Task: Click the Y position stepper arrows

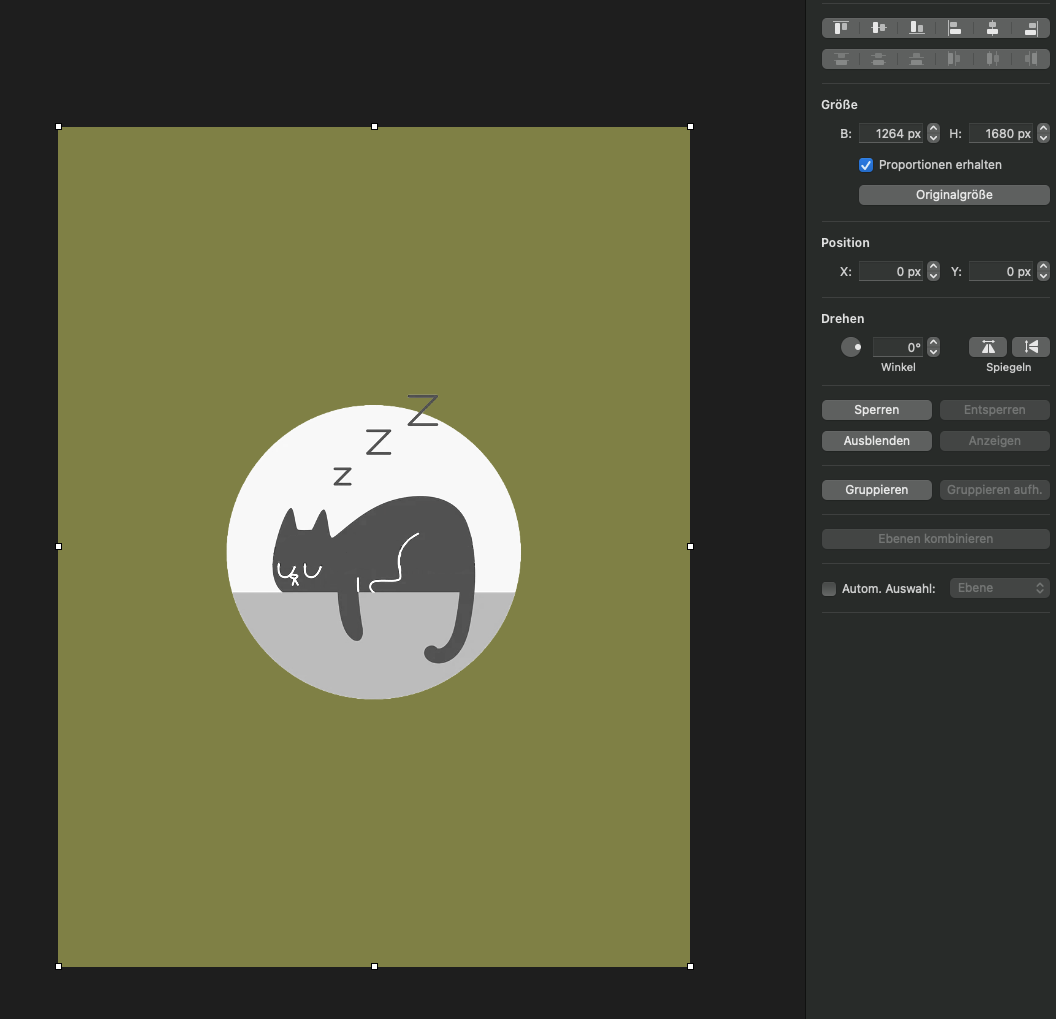Action: 1044,271
